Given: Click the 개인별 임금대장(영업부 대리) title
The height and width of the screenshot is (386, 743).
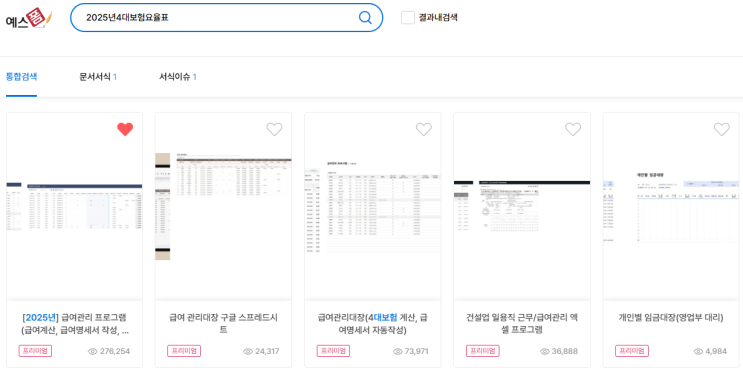Looking at the screenshot, I should [671, 317].
